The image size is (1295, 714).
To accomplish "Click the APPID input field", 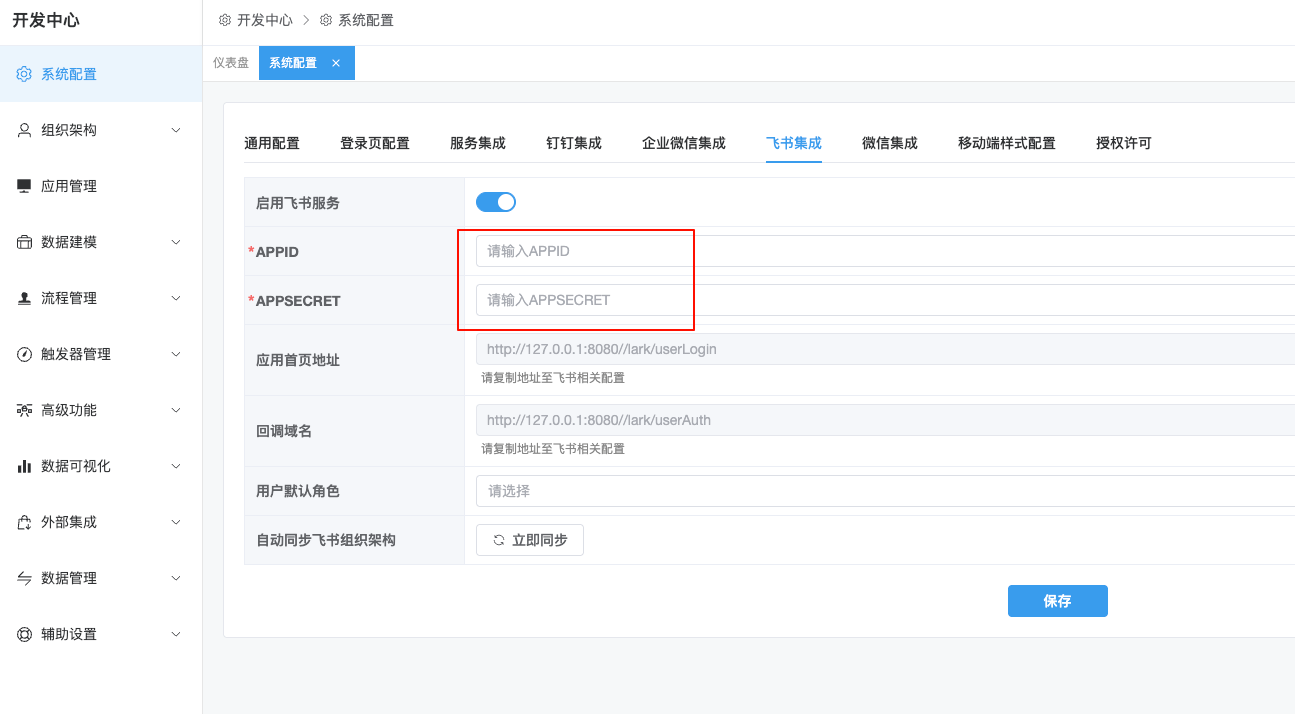I will coord(582,251).
